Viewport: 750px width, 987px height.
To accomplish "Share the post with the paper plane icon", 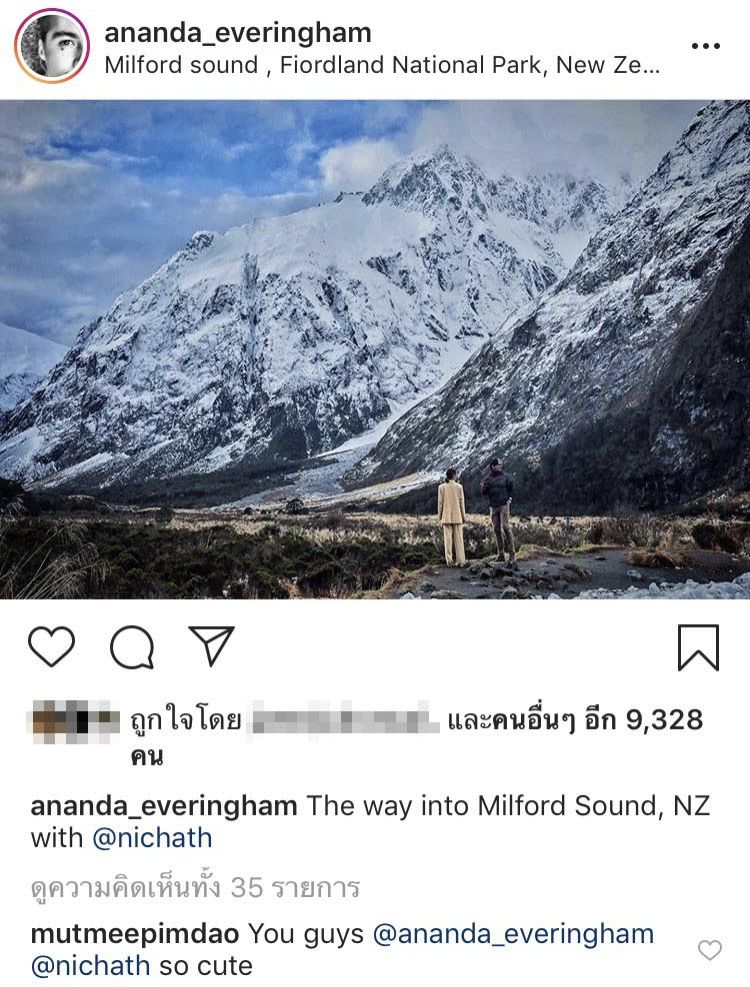I will (212, 645).
